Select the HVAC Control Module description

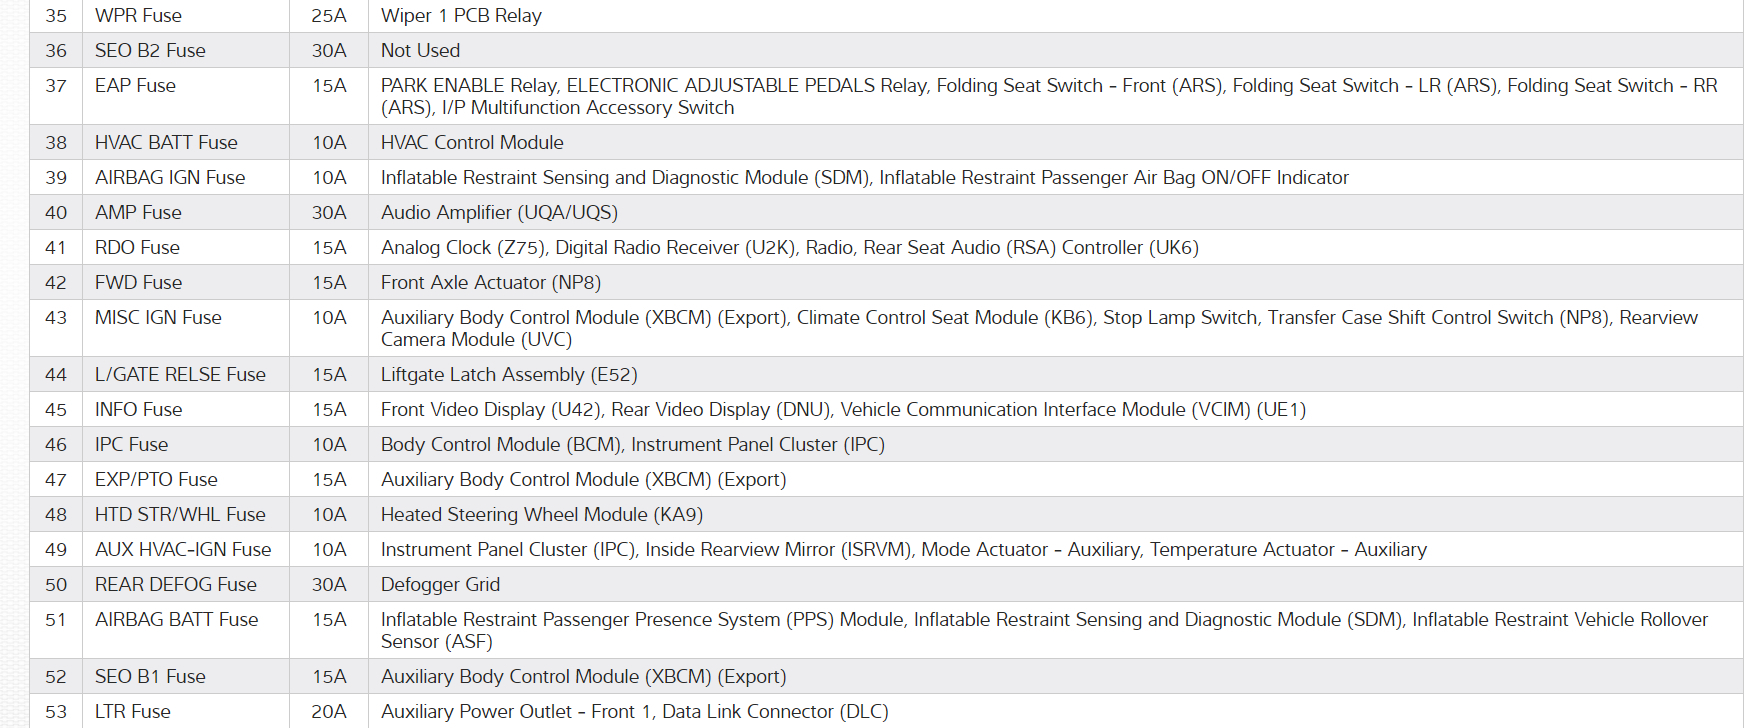(472, 143)
